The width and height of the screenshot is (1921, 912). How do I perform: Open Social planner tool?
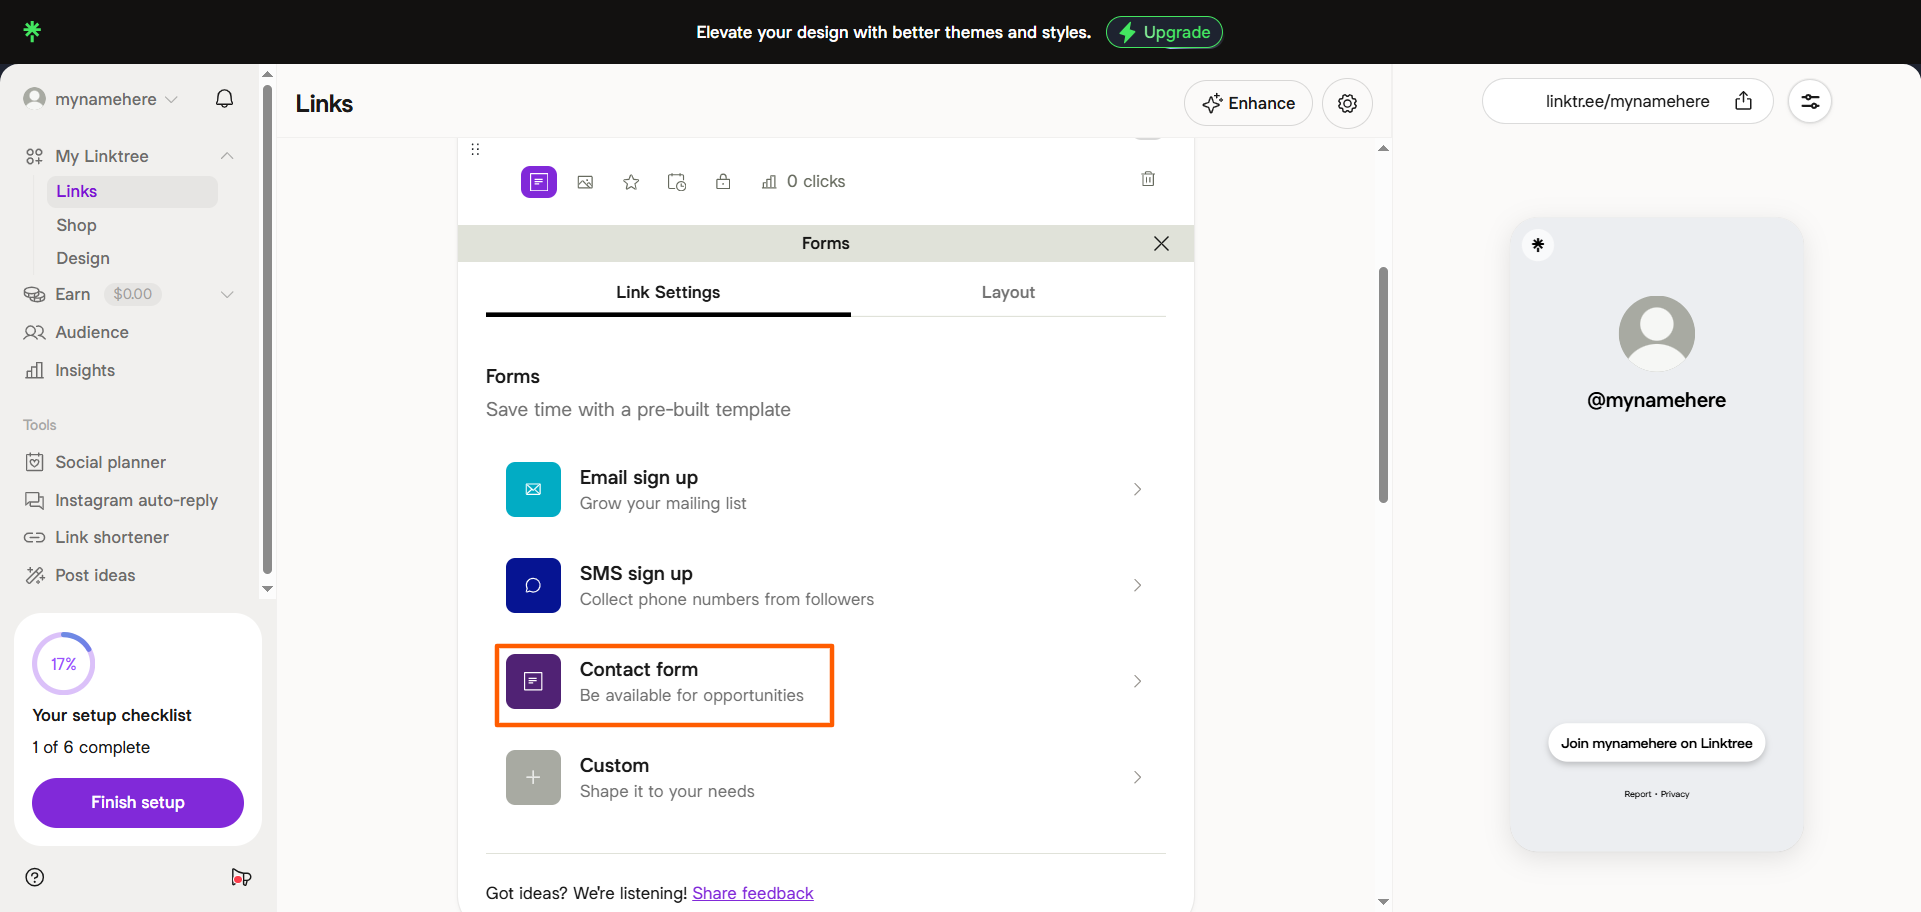(x=110, y=462)
